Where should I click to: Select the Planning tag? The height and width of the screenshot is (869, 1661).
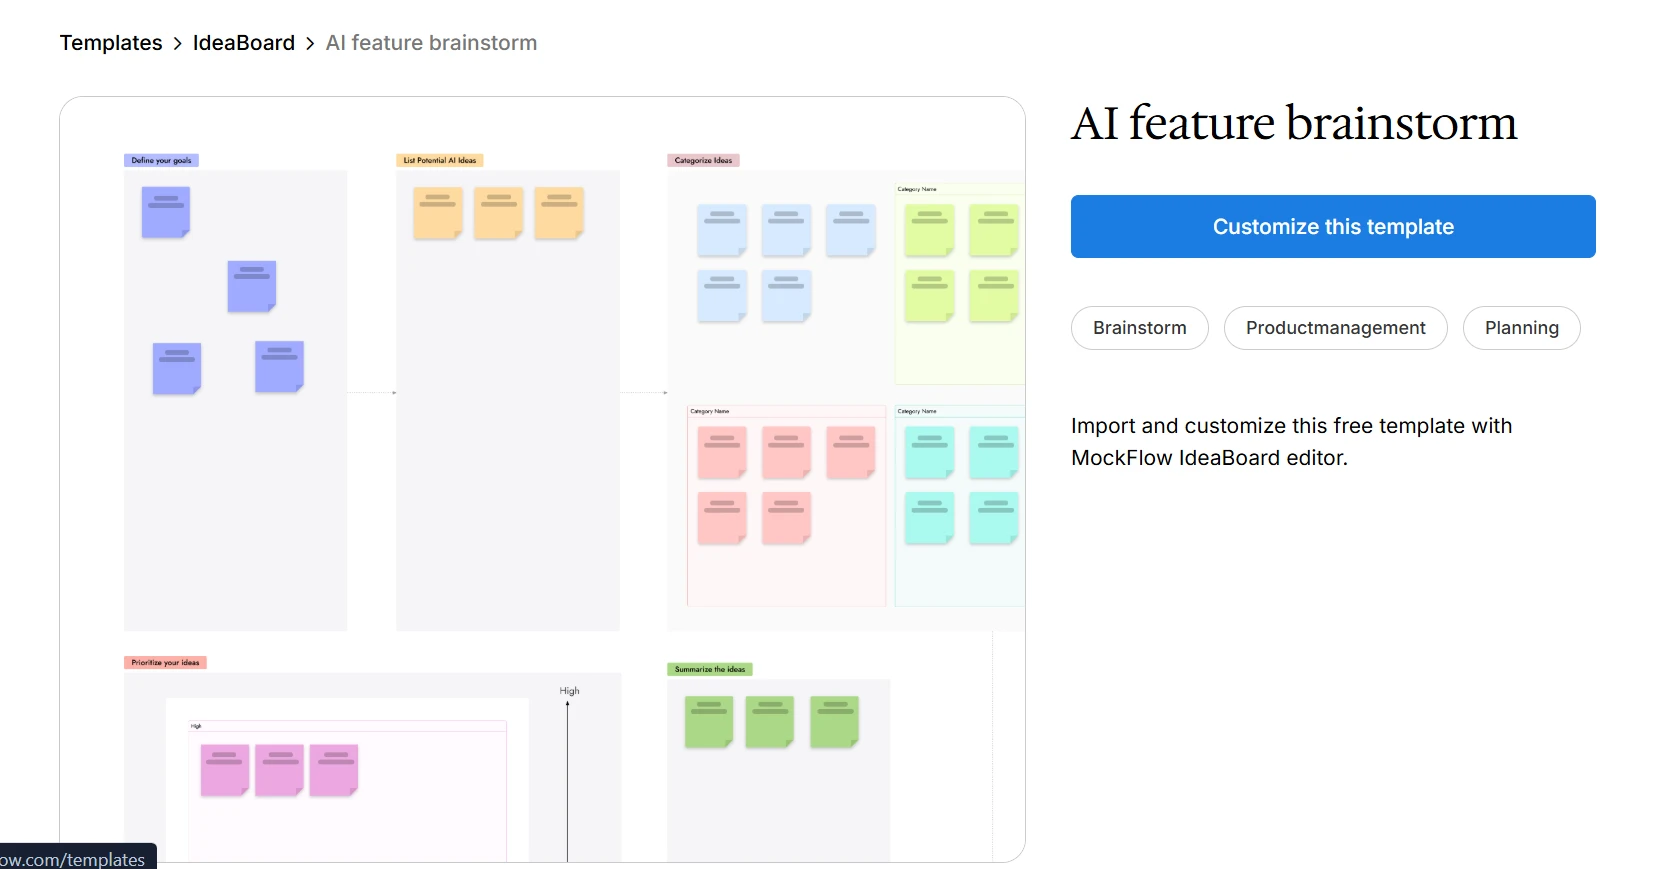(x=1522, y=328)
